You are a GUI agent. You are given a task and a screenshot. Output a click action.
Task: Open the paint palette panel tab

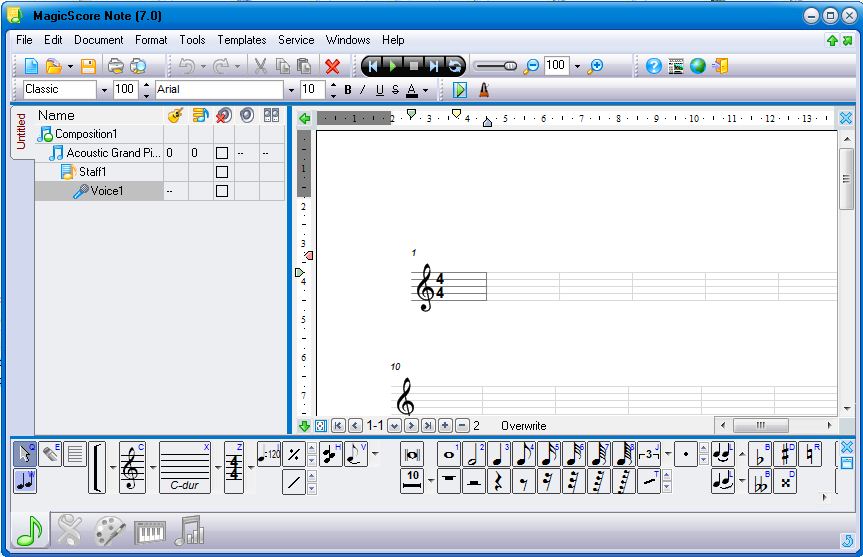coord(109,531)
